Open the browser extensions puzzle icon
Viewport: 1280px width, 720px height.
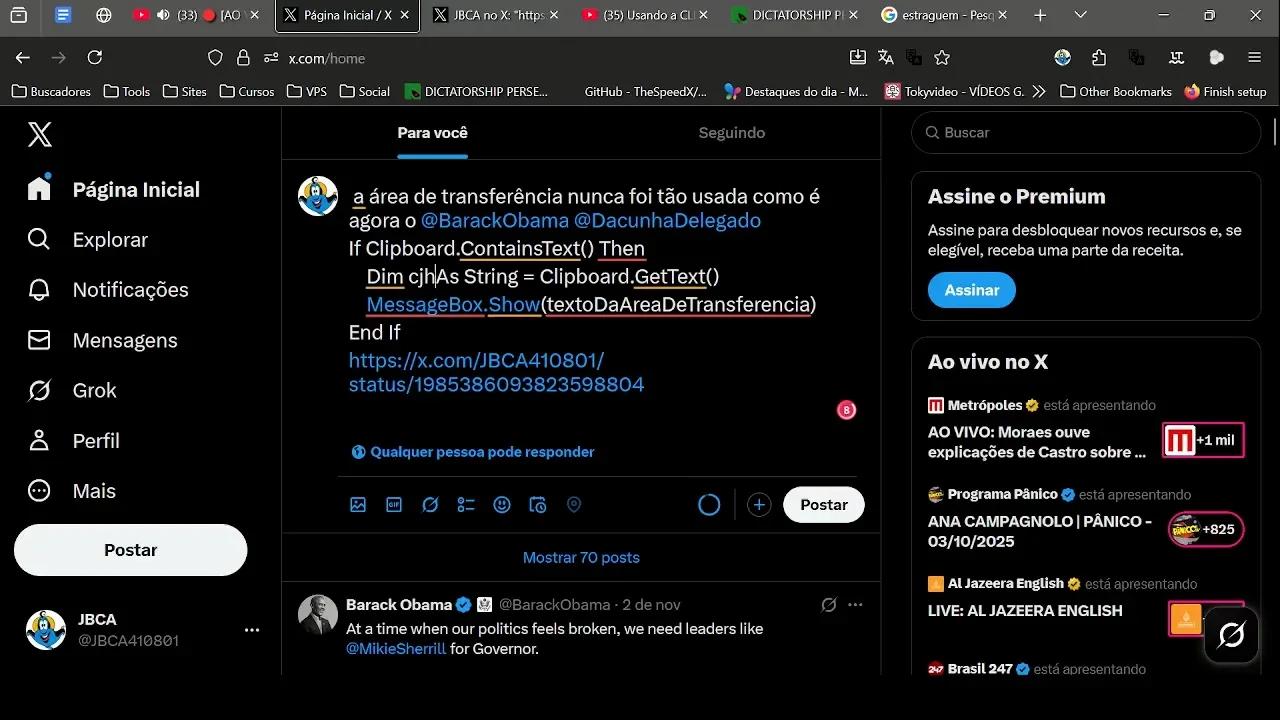1099,58
